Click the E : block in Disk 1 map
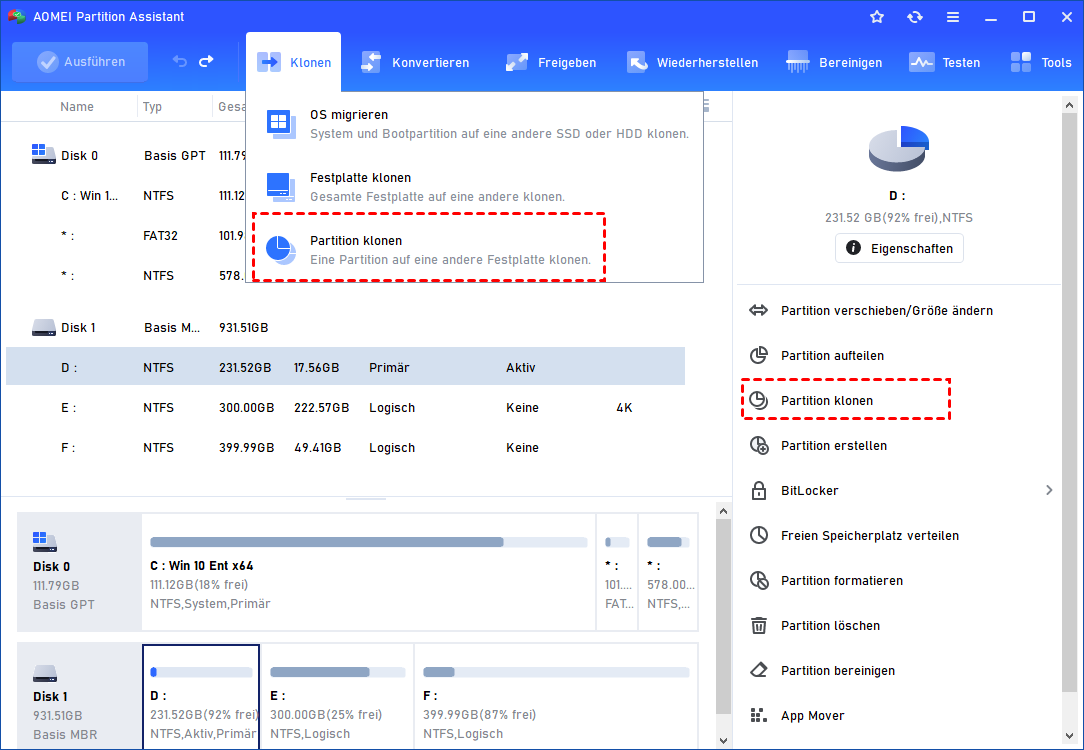 click(x=337, y=697)
